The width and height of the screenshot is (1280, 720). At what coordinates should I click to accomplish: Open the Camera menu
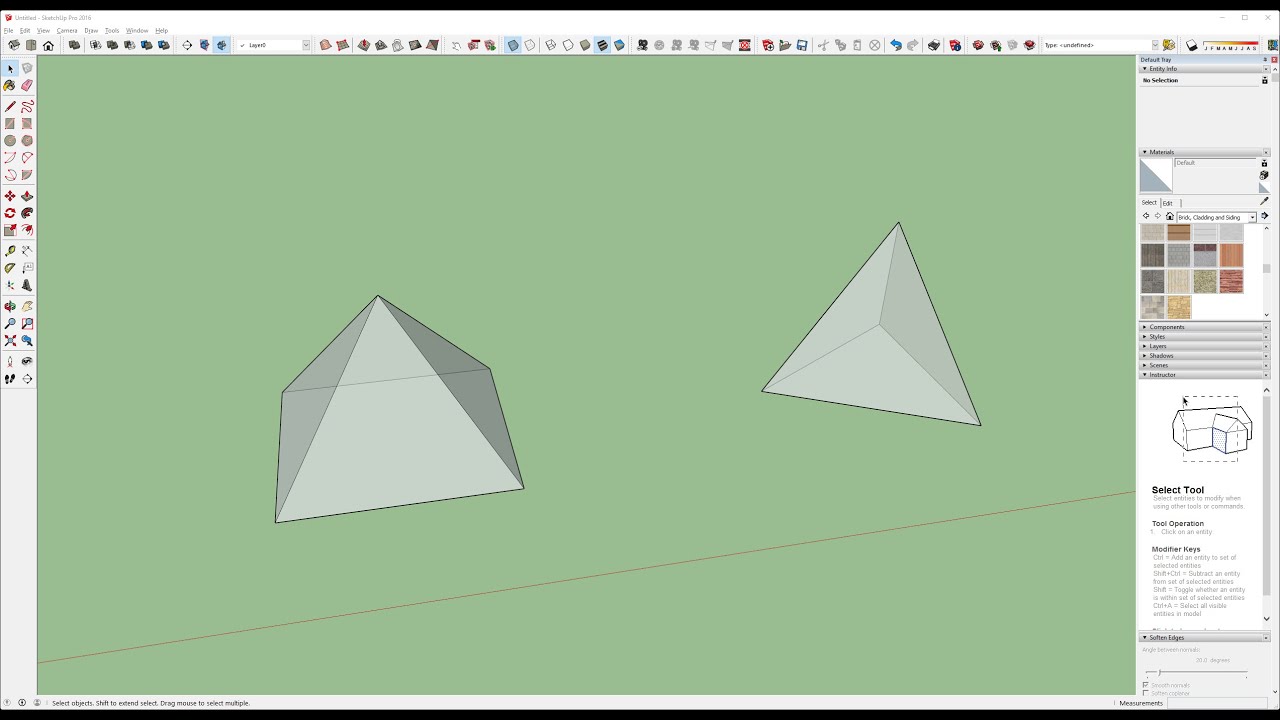[67, 31]
